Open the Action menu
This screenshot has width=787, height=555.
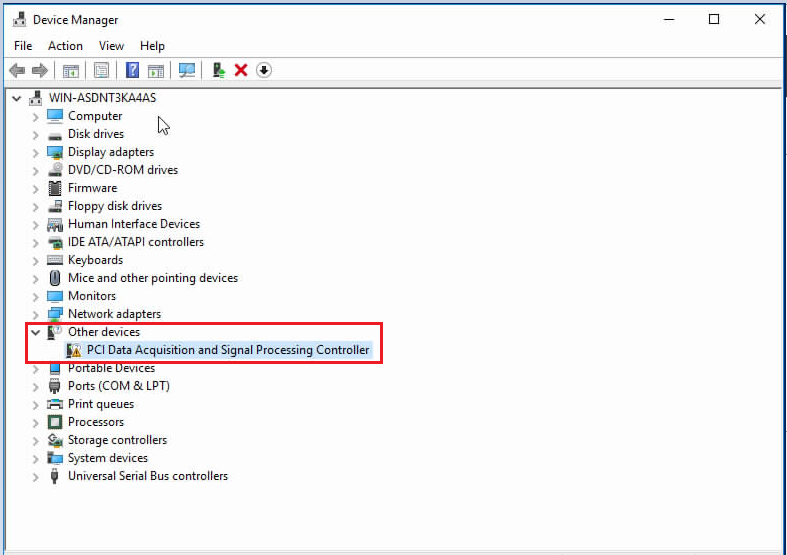pyautogui.click(x=65, y=46)
